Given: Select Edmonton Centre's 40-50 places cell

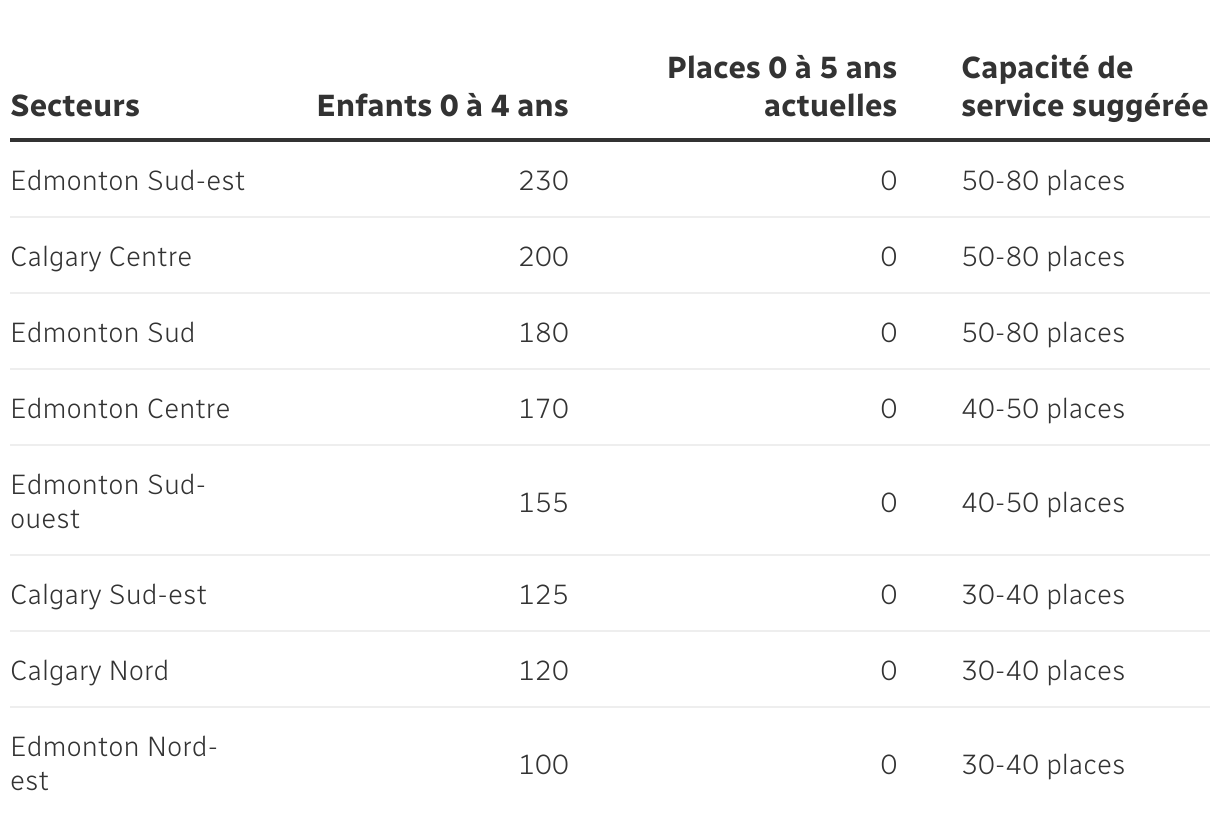Looking at the screenshot, I should (x=1043, y=409).
